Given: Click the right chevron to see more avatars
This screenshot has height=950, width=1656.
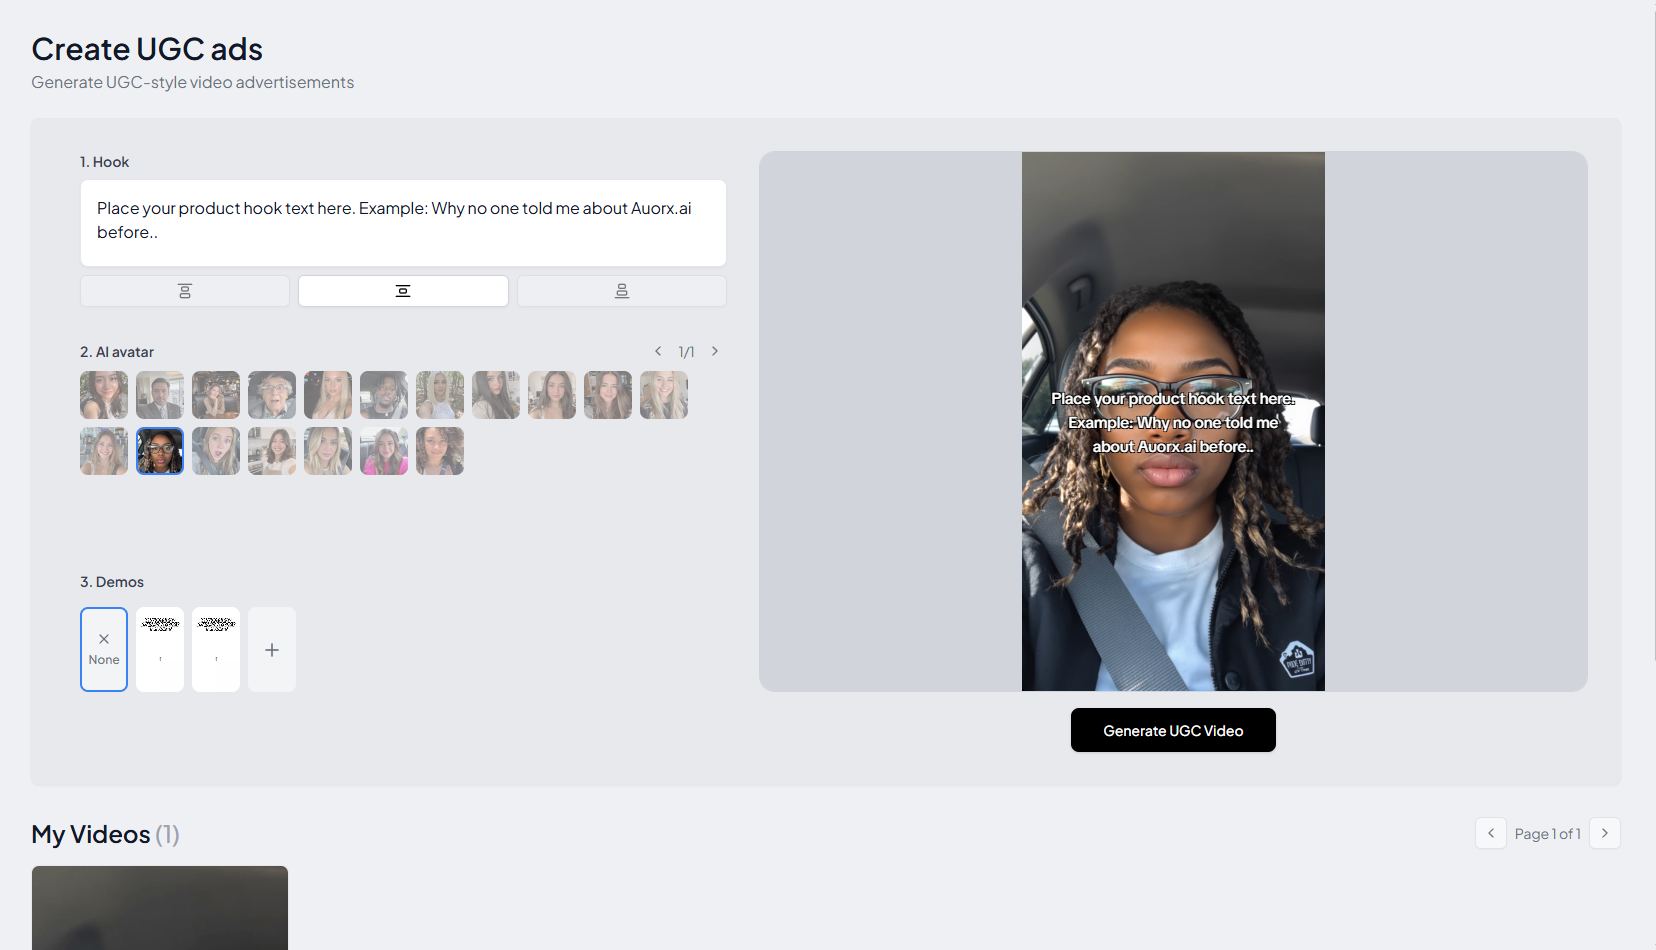Looking at the screenshot, I should pyautogui.click(x=714, y=351).
